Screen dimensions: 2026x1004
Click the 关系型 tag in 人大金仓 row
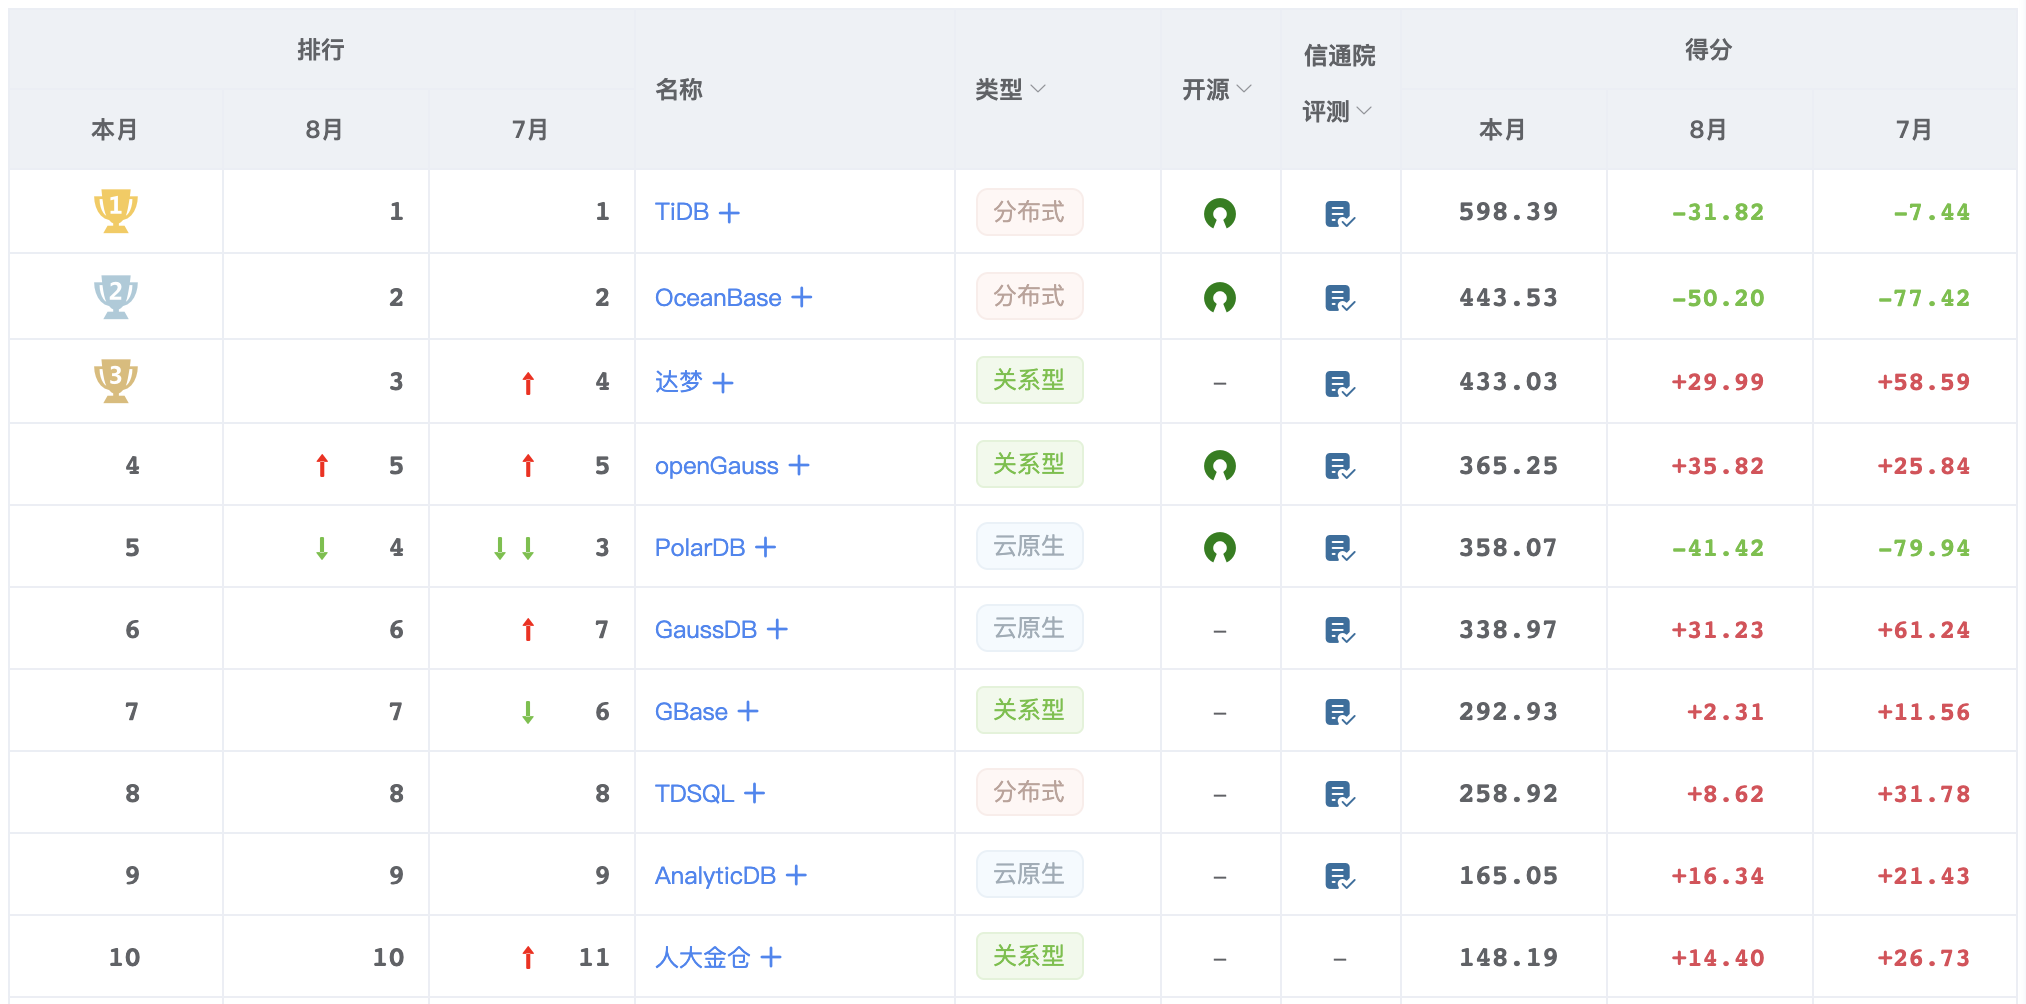(x=1029, y=956)
